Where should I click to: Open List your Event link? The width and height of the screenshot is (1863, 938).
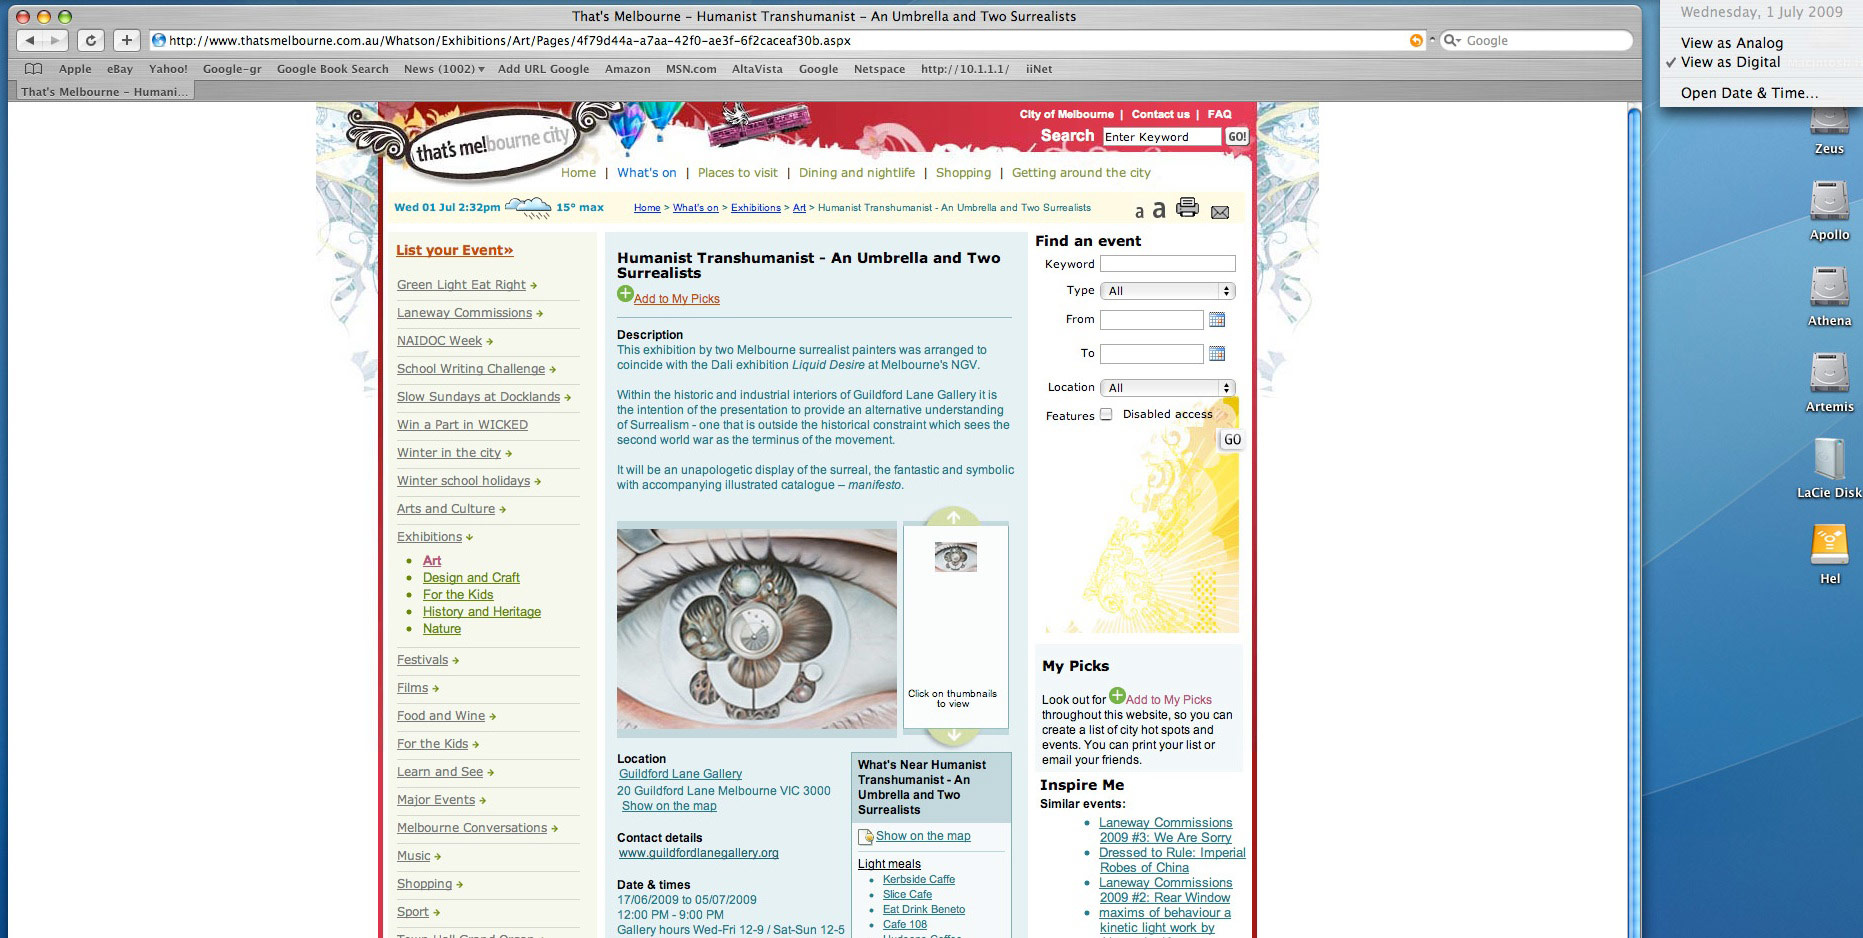pyautogui.click(x=454, y=251)
